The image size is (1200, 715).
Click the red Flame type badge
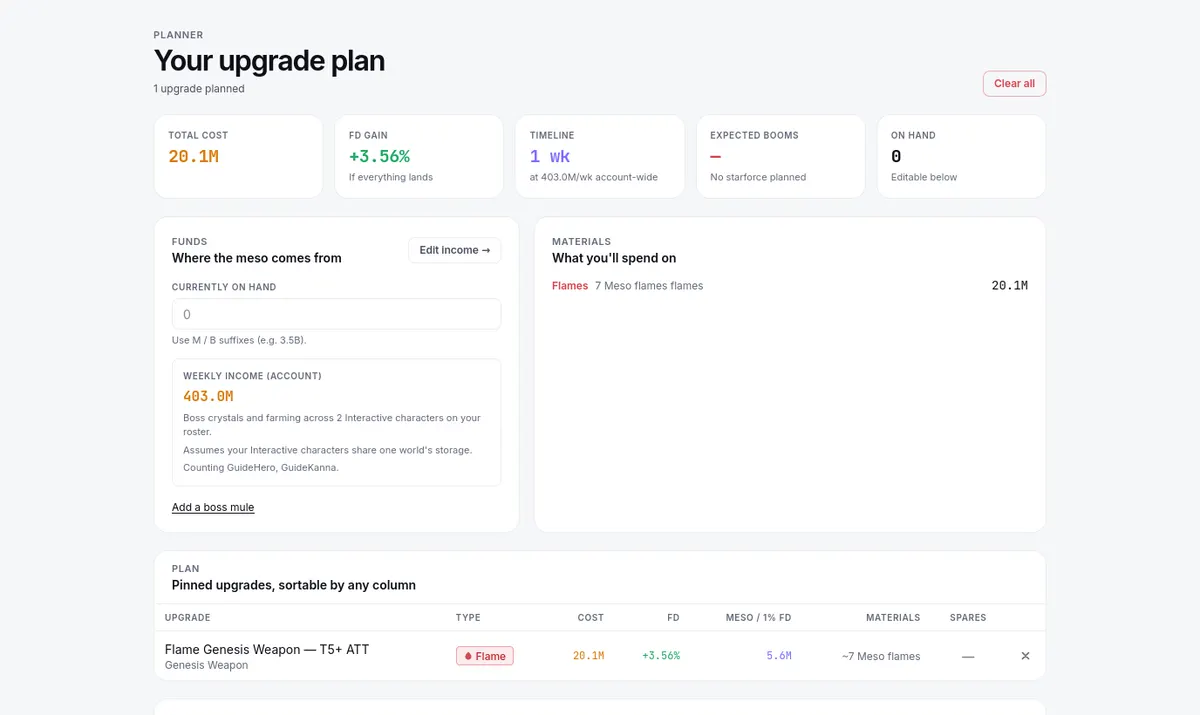tap(485, 656)
